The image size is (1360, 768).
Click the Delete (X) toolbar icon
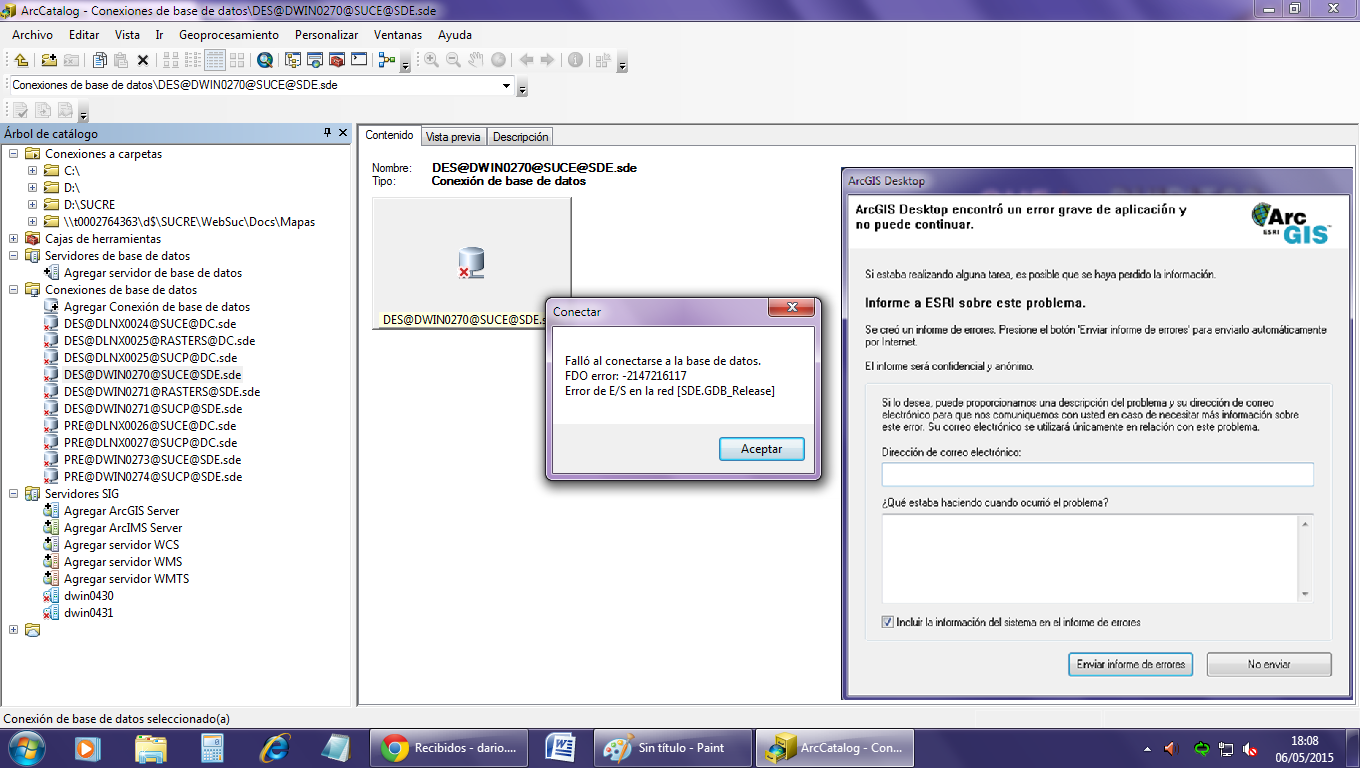(143, 60)
